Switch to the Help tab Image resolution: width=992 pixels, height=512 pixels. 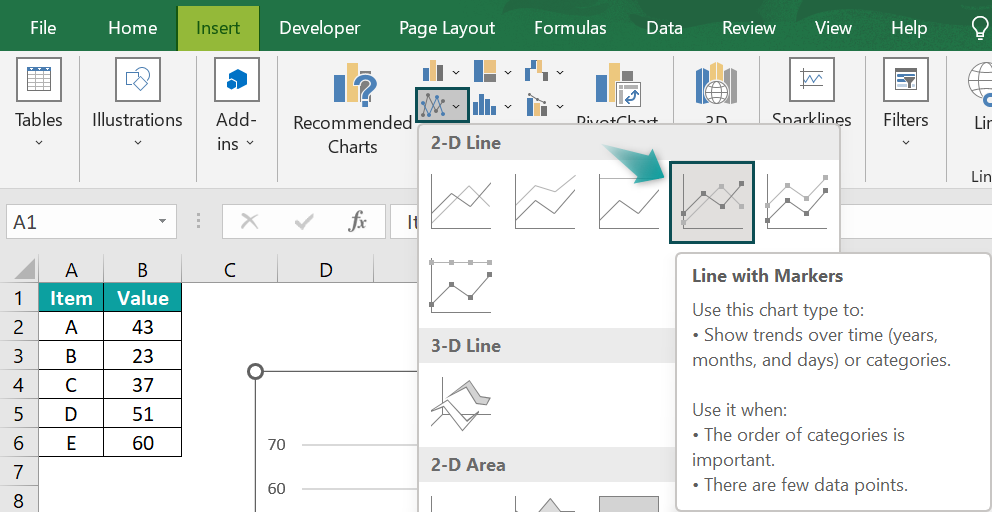click(x=909, y=28)
